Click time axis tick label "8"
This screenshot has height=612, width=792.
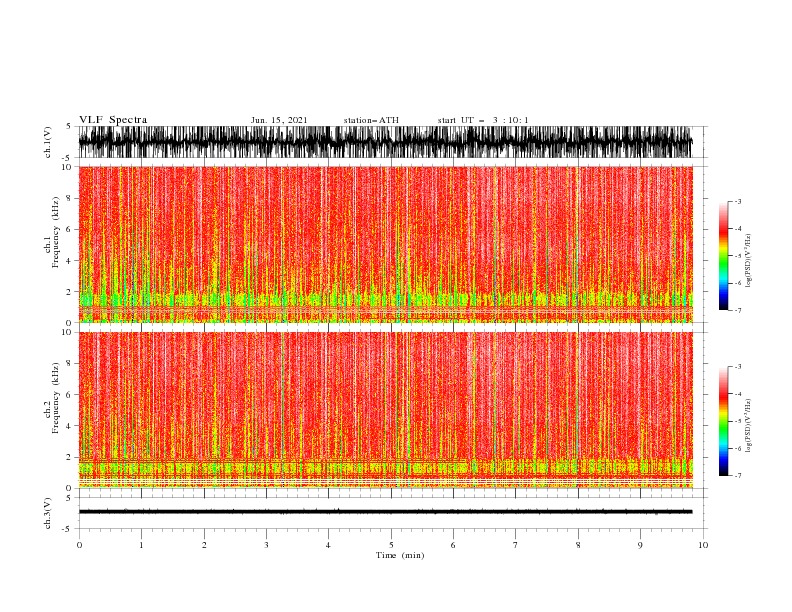click(578, 545)
